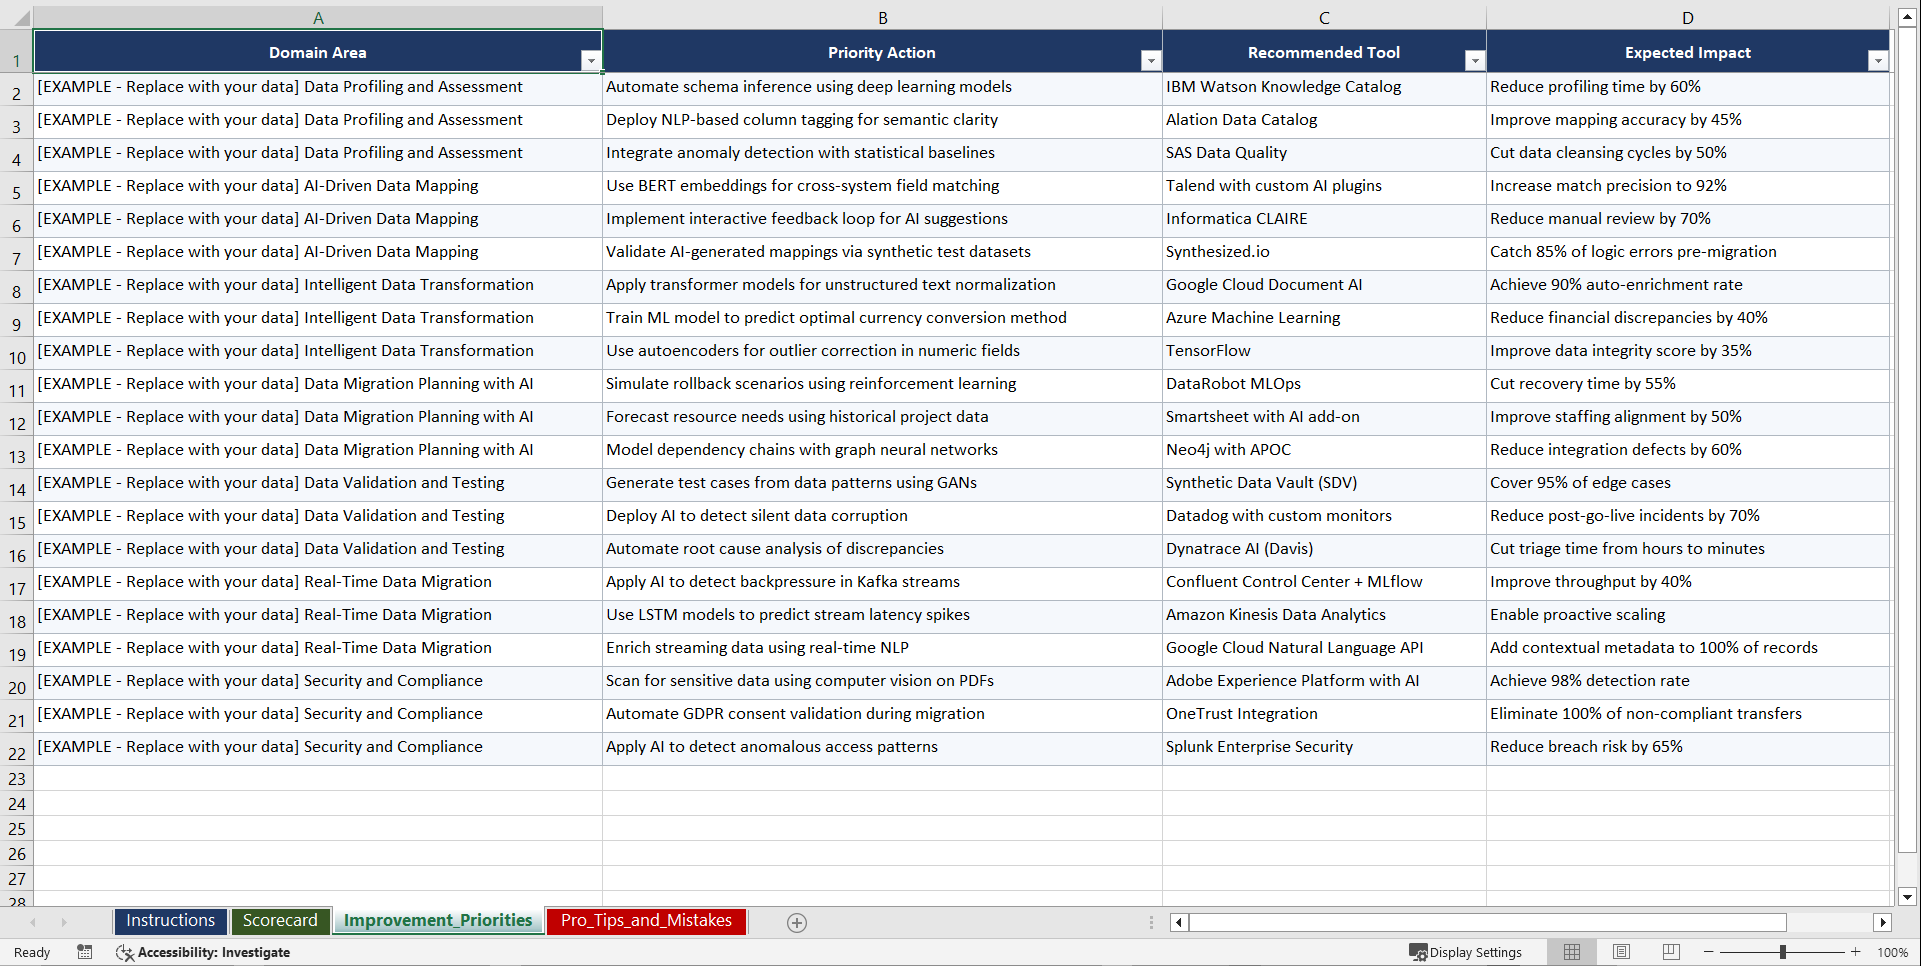Click the zoom out minus icon
Viewport: 1921px width, 966px height.
pyautogui.click(x=1707, y=952)
